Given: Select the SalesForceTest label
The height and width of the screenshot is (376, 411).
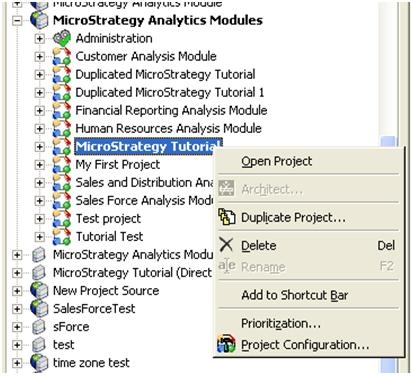Looking at the screenshot, I should 94,308.
